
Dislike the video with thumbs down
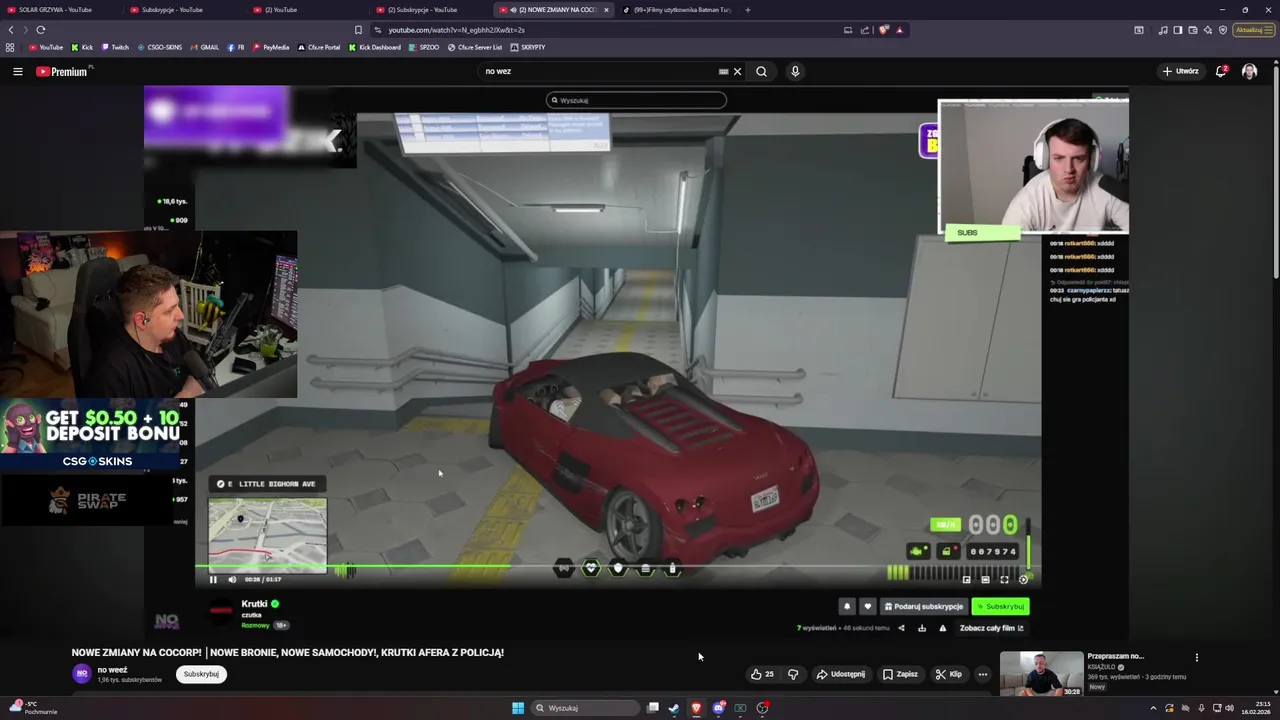coord(793,674)
